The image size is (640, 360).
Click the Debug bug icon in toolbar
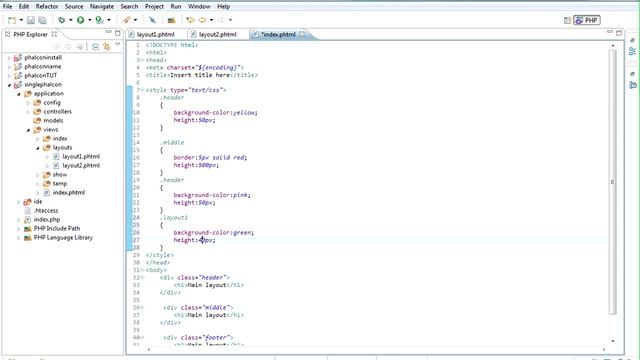pyautogui.click(x=62, y=20)
